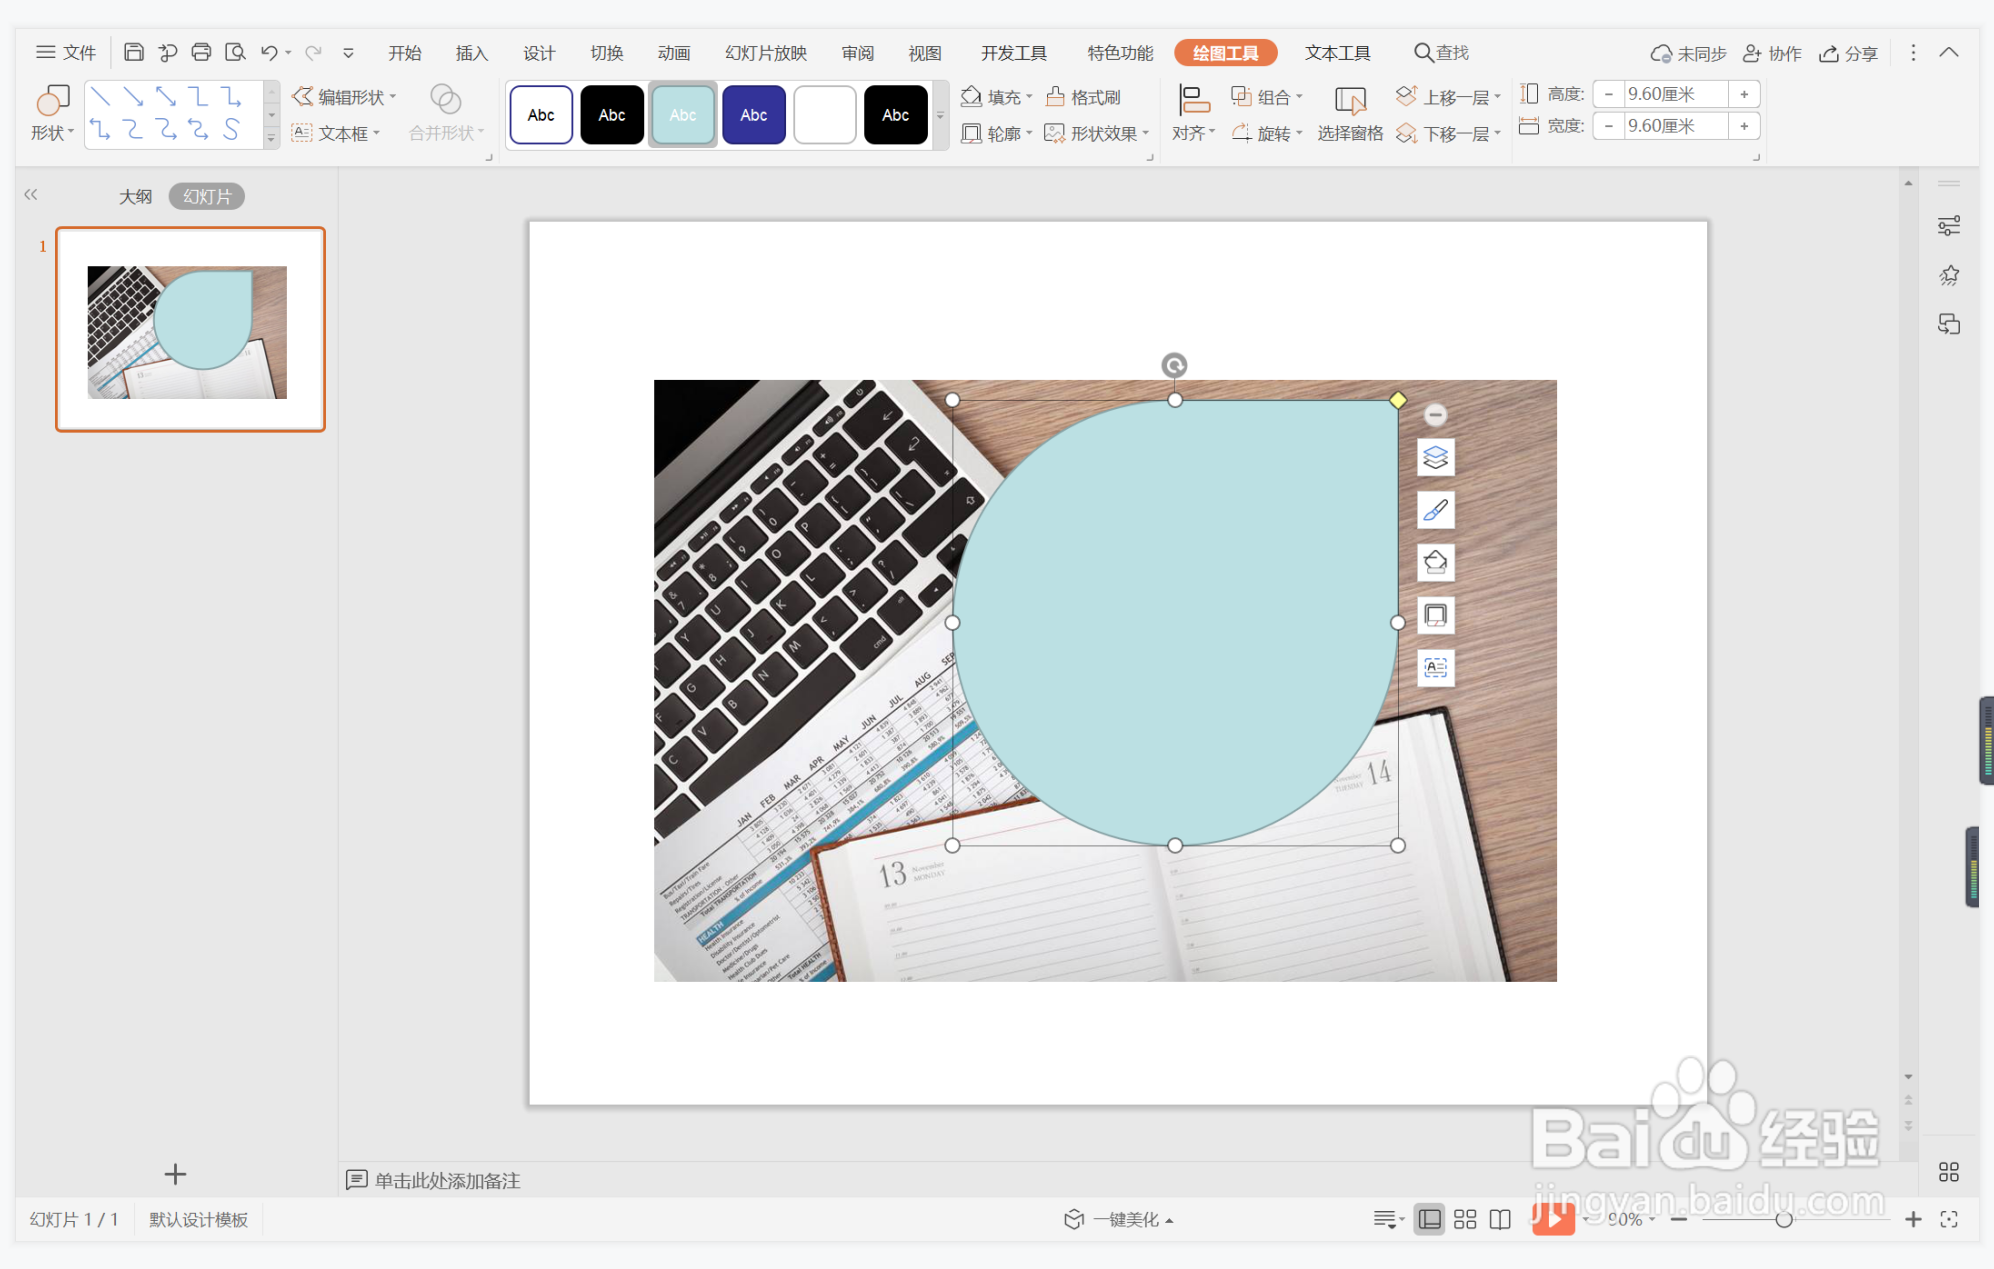Expand the Shape Effects (形状效果) dropdown
Image resolution: width=1994 pixels, height=1269 pixels.
point(1146,133)
